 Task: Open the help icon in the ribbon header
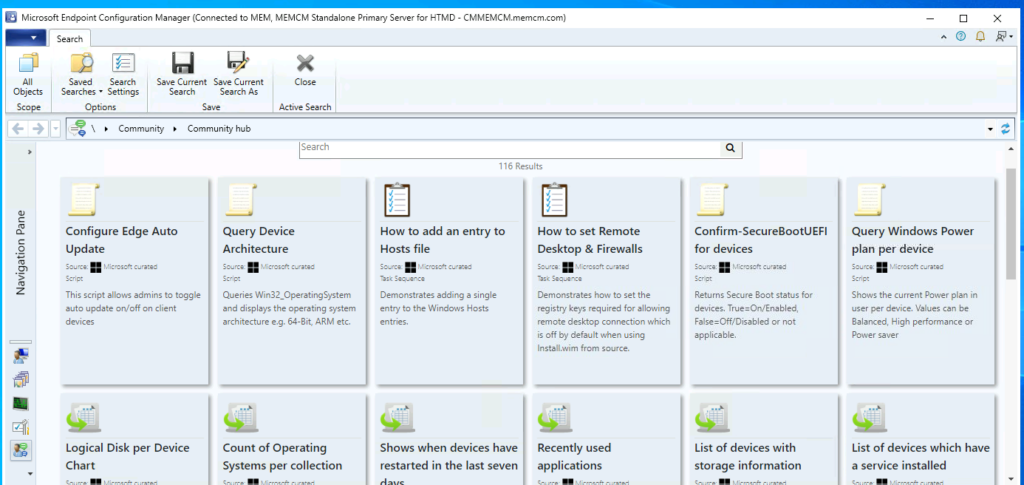pyautogui.click(x=960, y=37)
